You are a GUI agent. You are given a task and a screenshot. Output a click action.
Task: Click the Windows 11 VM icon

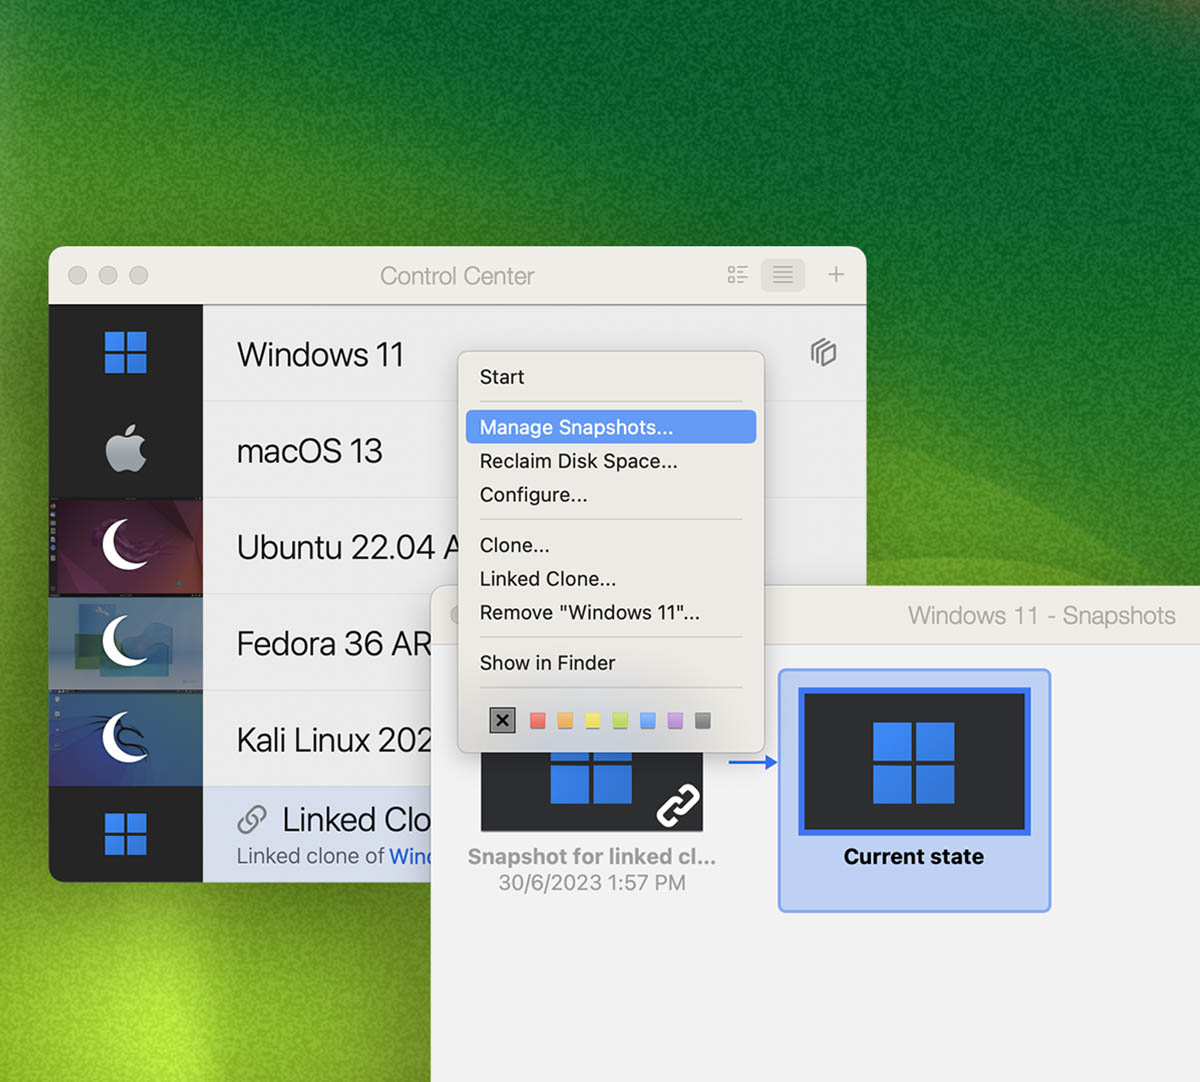(126, 353)
